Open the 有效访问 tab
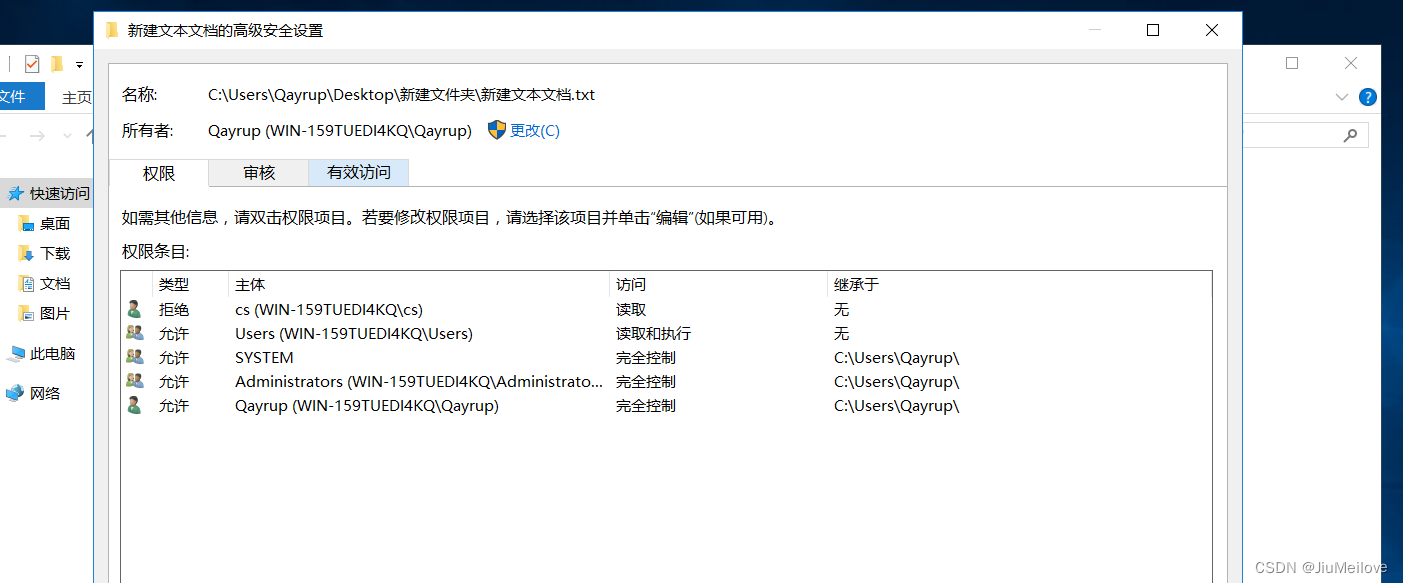Image resolution: width=1403 pixels, height=583 pixels. [x=359, y=173]
